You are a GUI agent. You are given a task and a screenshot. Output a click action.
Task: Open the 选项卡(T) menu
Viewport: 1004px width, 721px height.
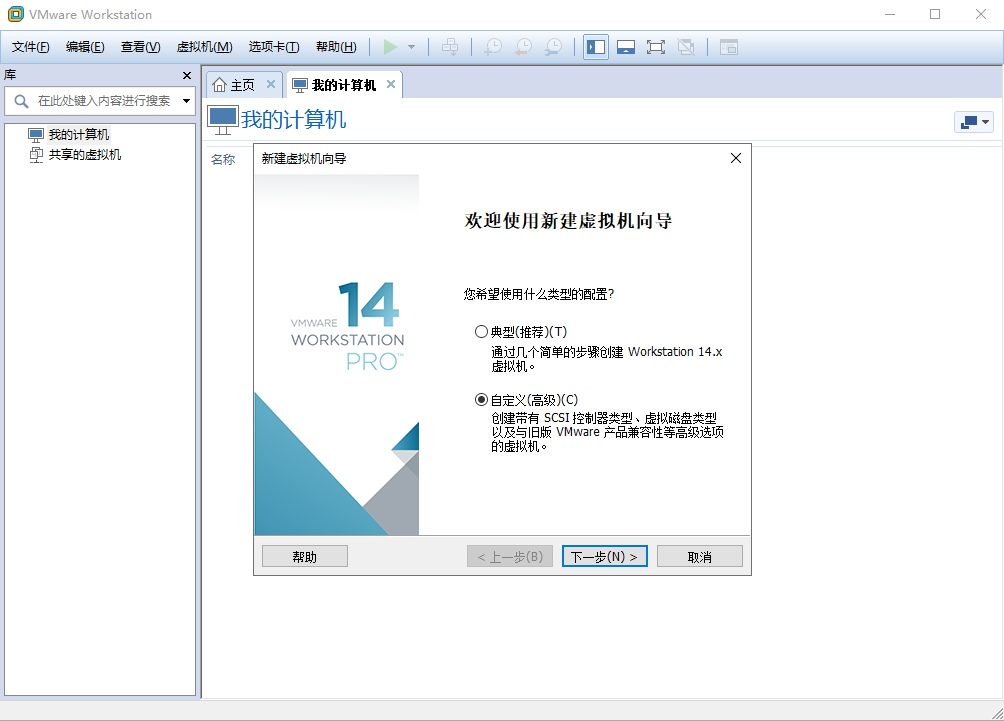point(273,47)
